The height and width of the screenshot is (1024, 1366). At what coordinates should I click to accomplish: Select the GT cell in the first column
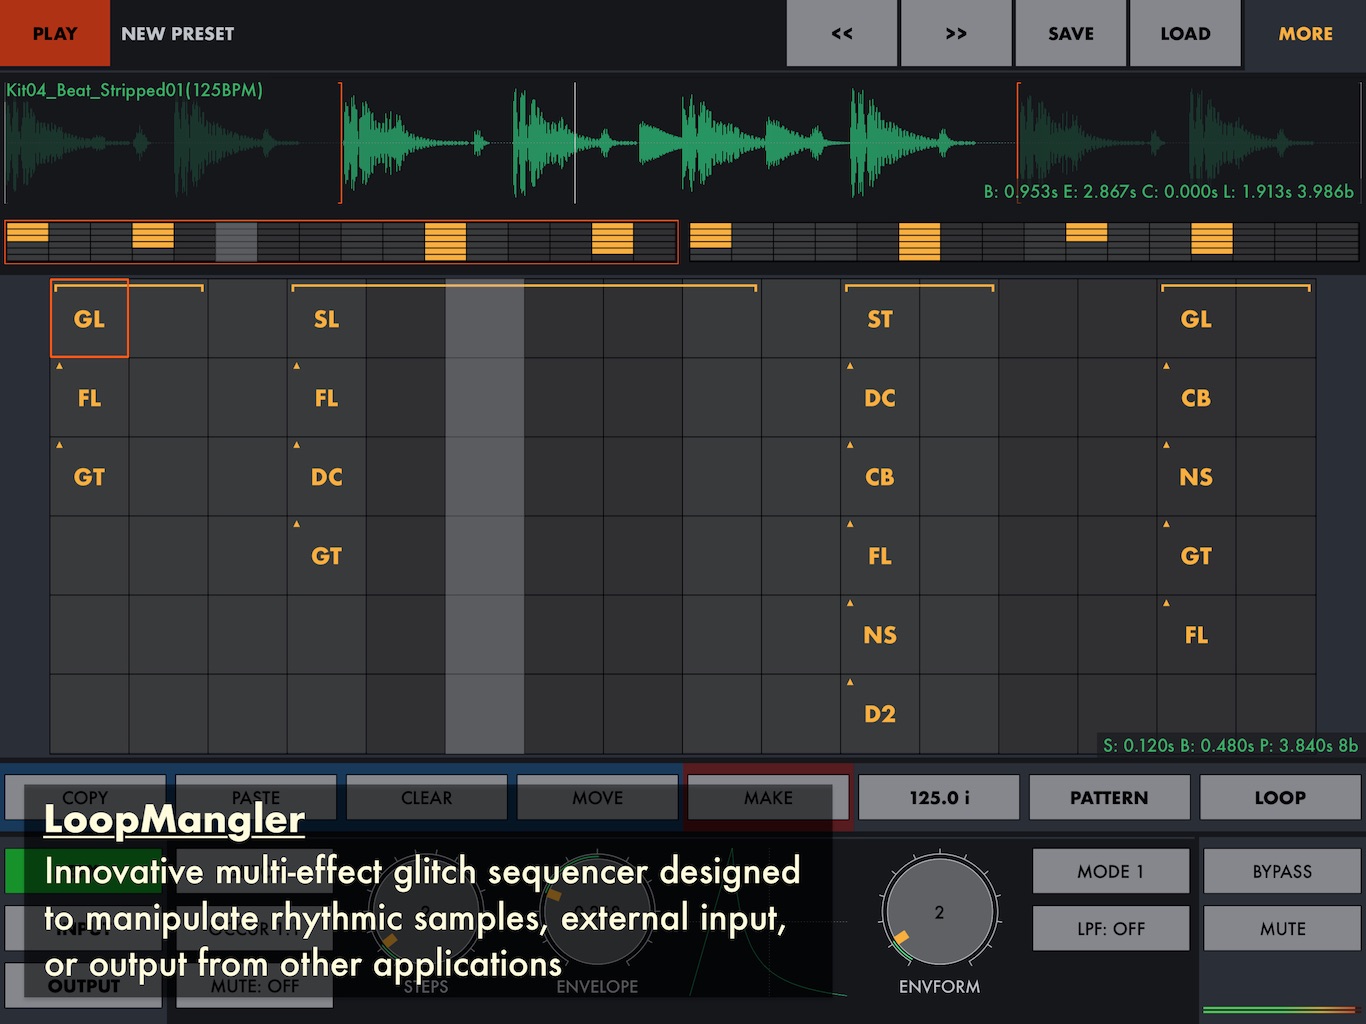click(89, 477)
